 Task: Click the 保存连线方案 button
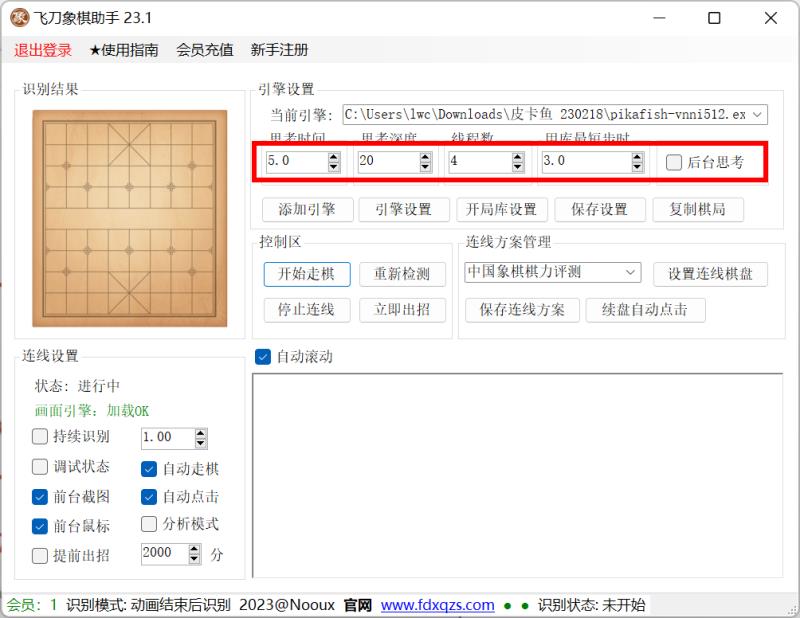(x=522, y=310)
